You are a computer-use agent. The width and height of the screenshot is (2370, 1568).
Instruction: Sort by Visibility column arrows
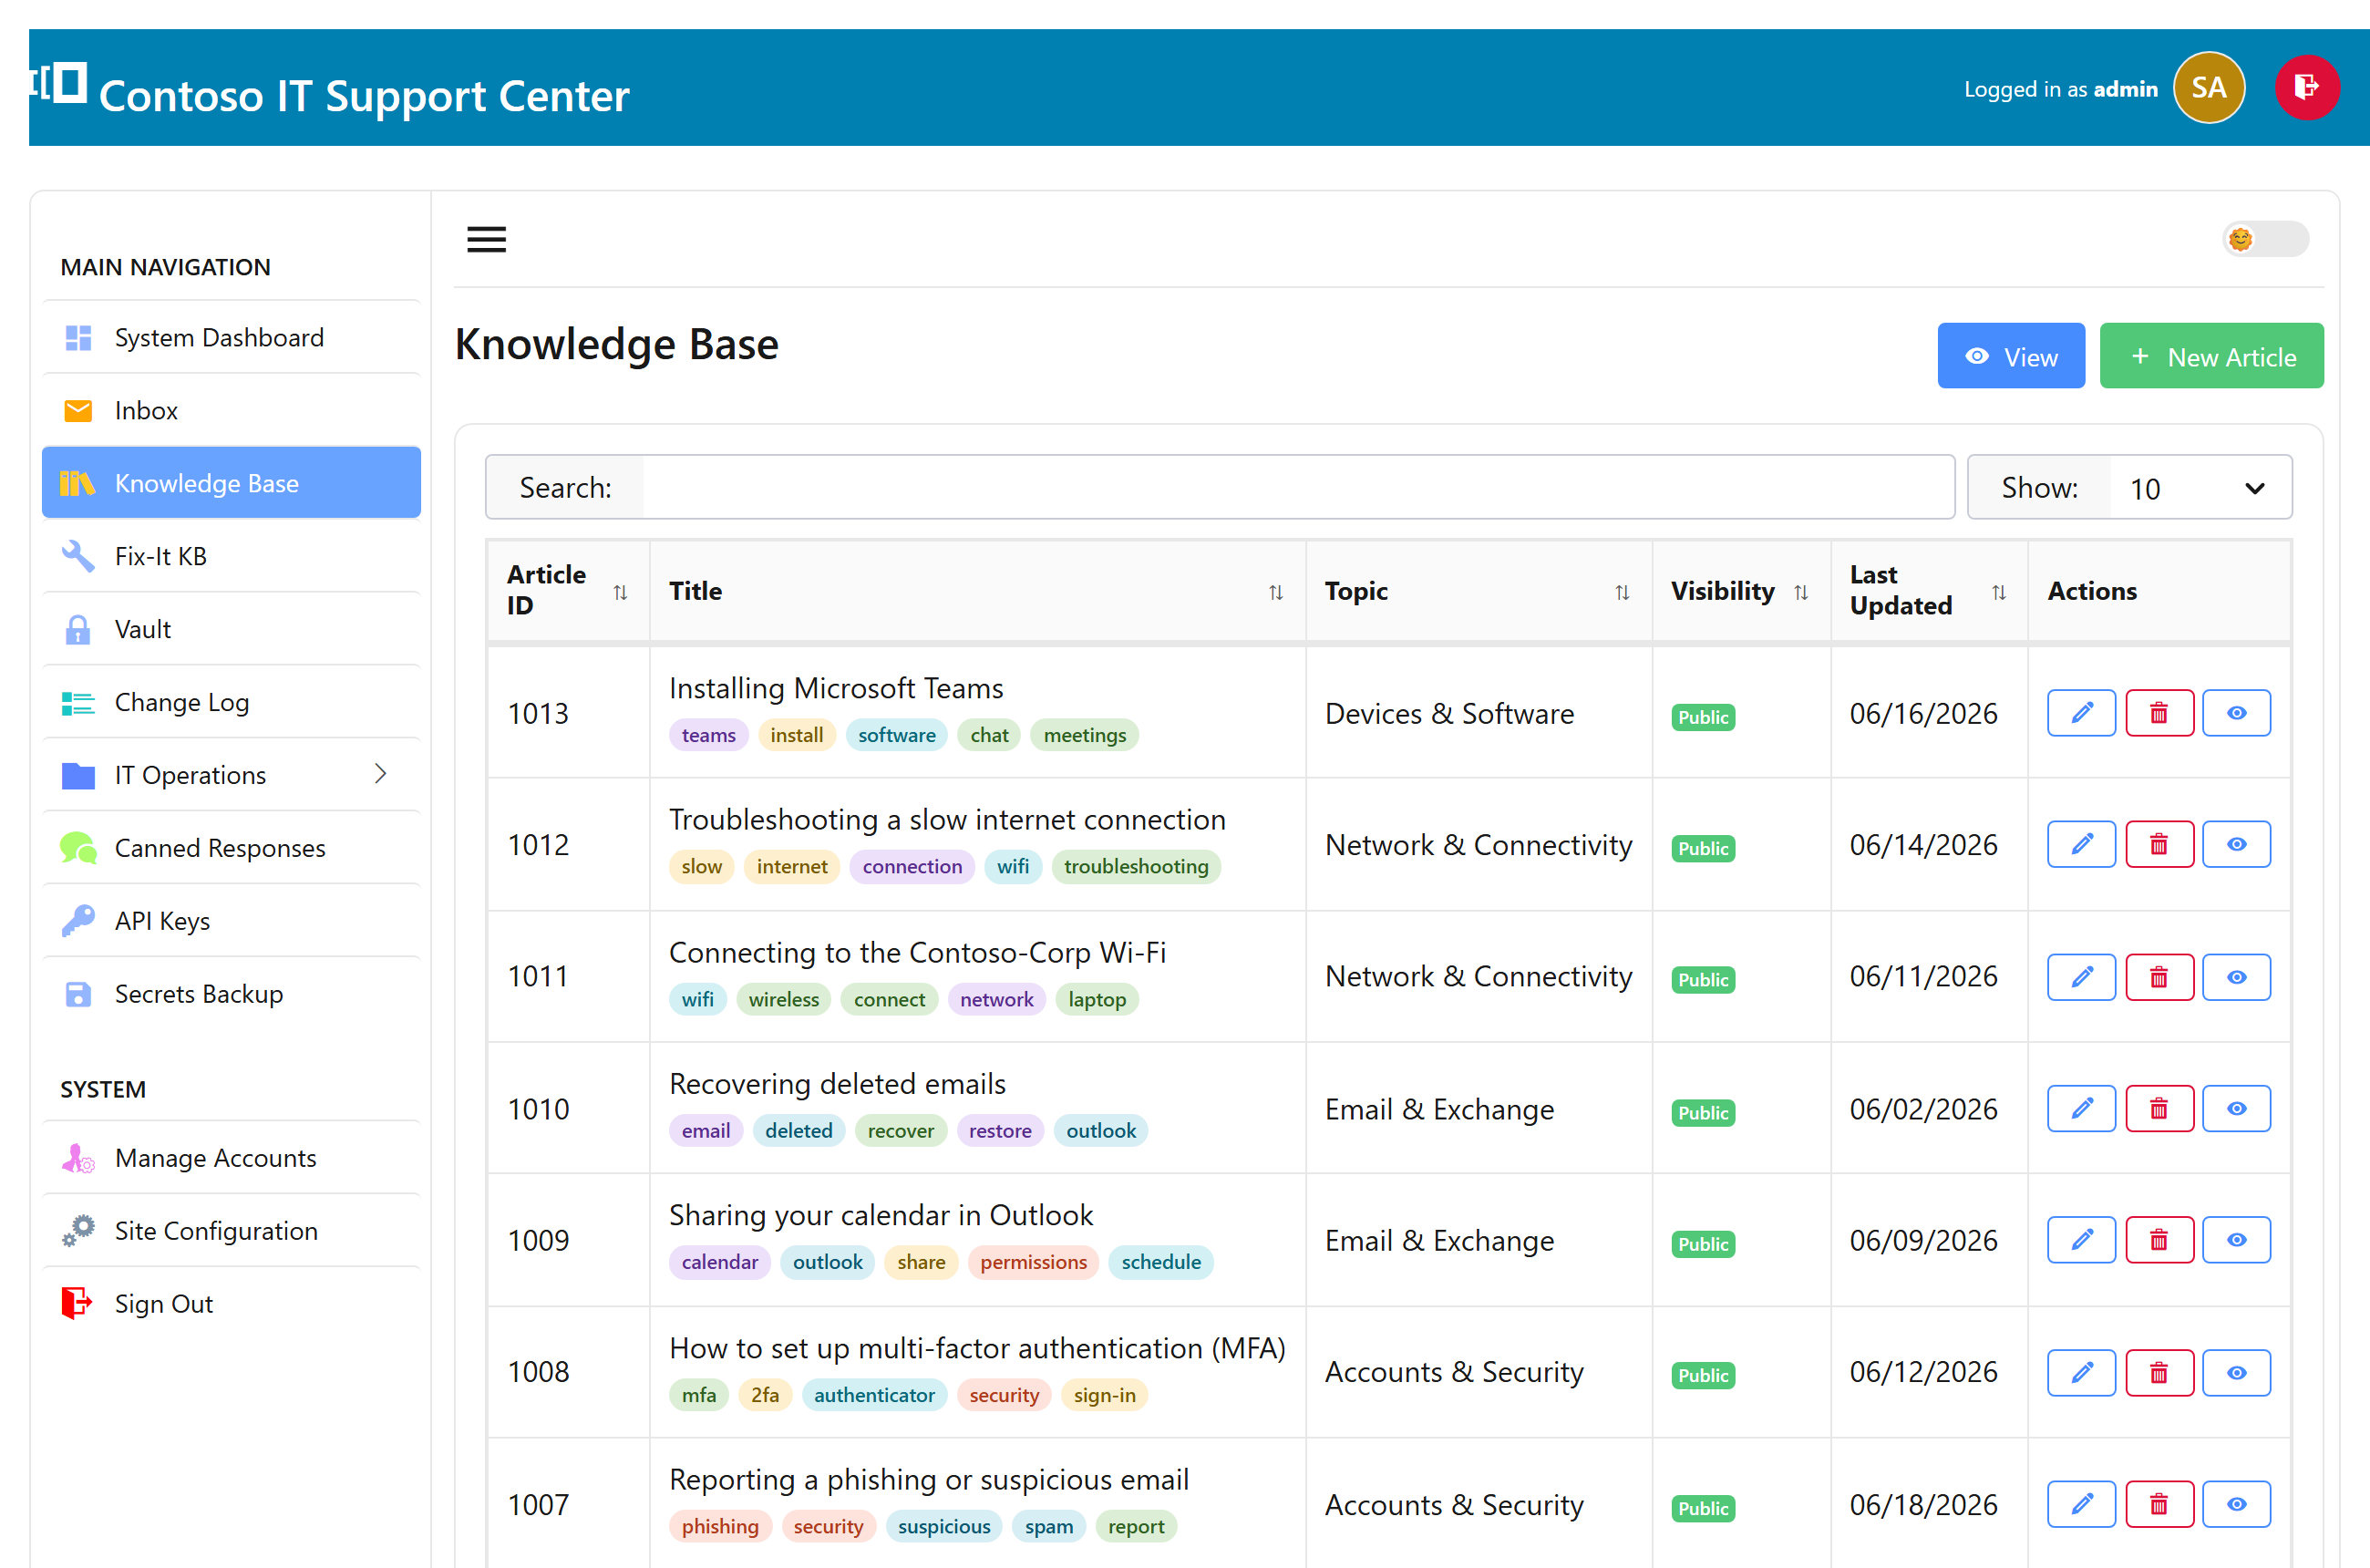(x=1801, y=592)
